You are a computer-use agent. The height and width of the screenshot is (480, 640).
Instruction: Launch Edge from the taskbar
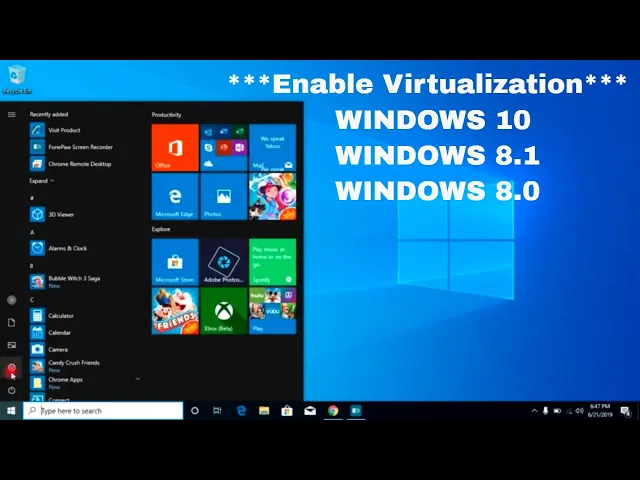click(x=241, y=411)
